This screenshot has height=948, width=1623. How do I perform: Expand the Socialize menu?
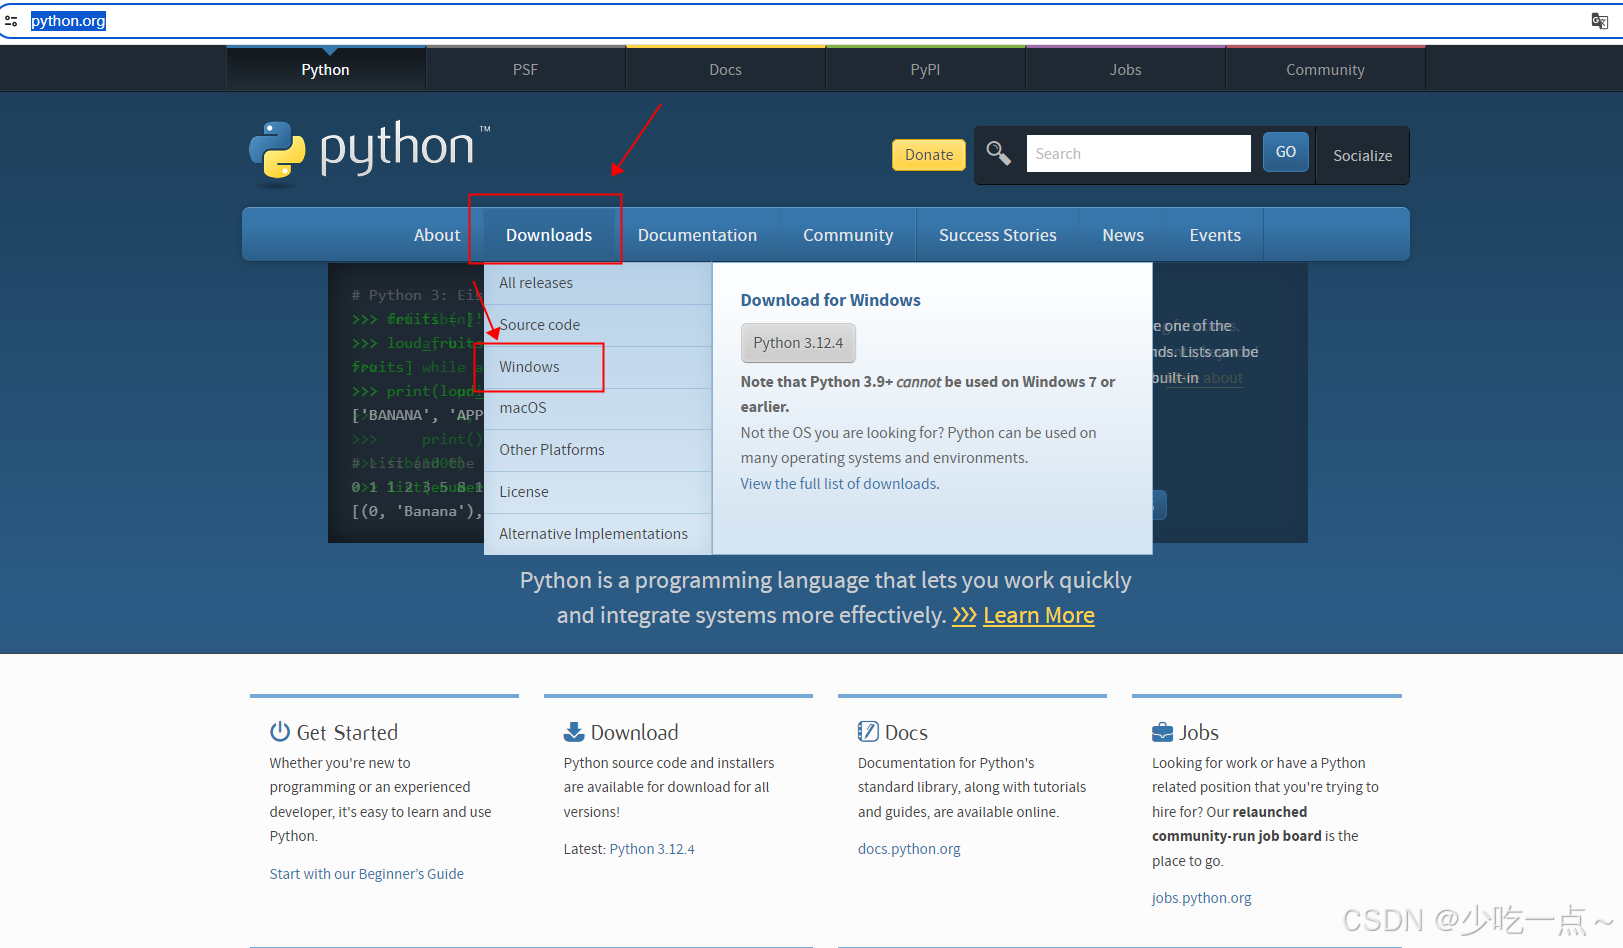pyautogui.click(x=1362, y=155)
